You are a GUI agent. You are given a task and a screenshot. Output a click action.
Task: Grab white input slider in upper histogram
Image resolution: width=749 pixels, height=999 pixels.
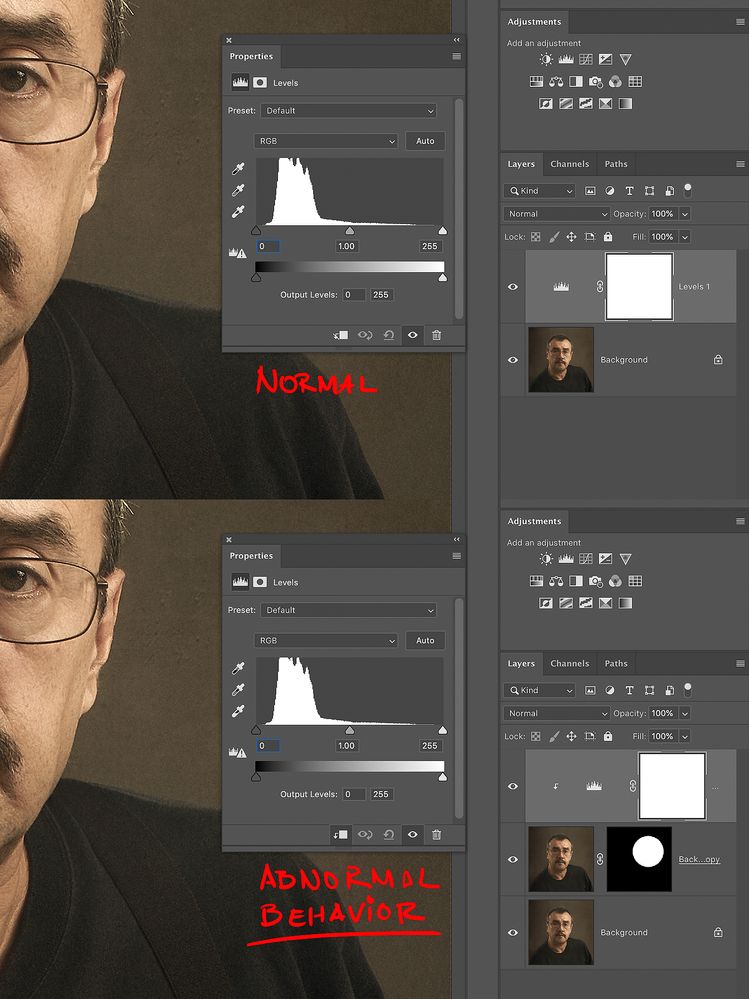click(x=443, y=231)
